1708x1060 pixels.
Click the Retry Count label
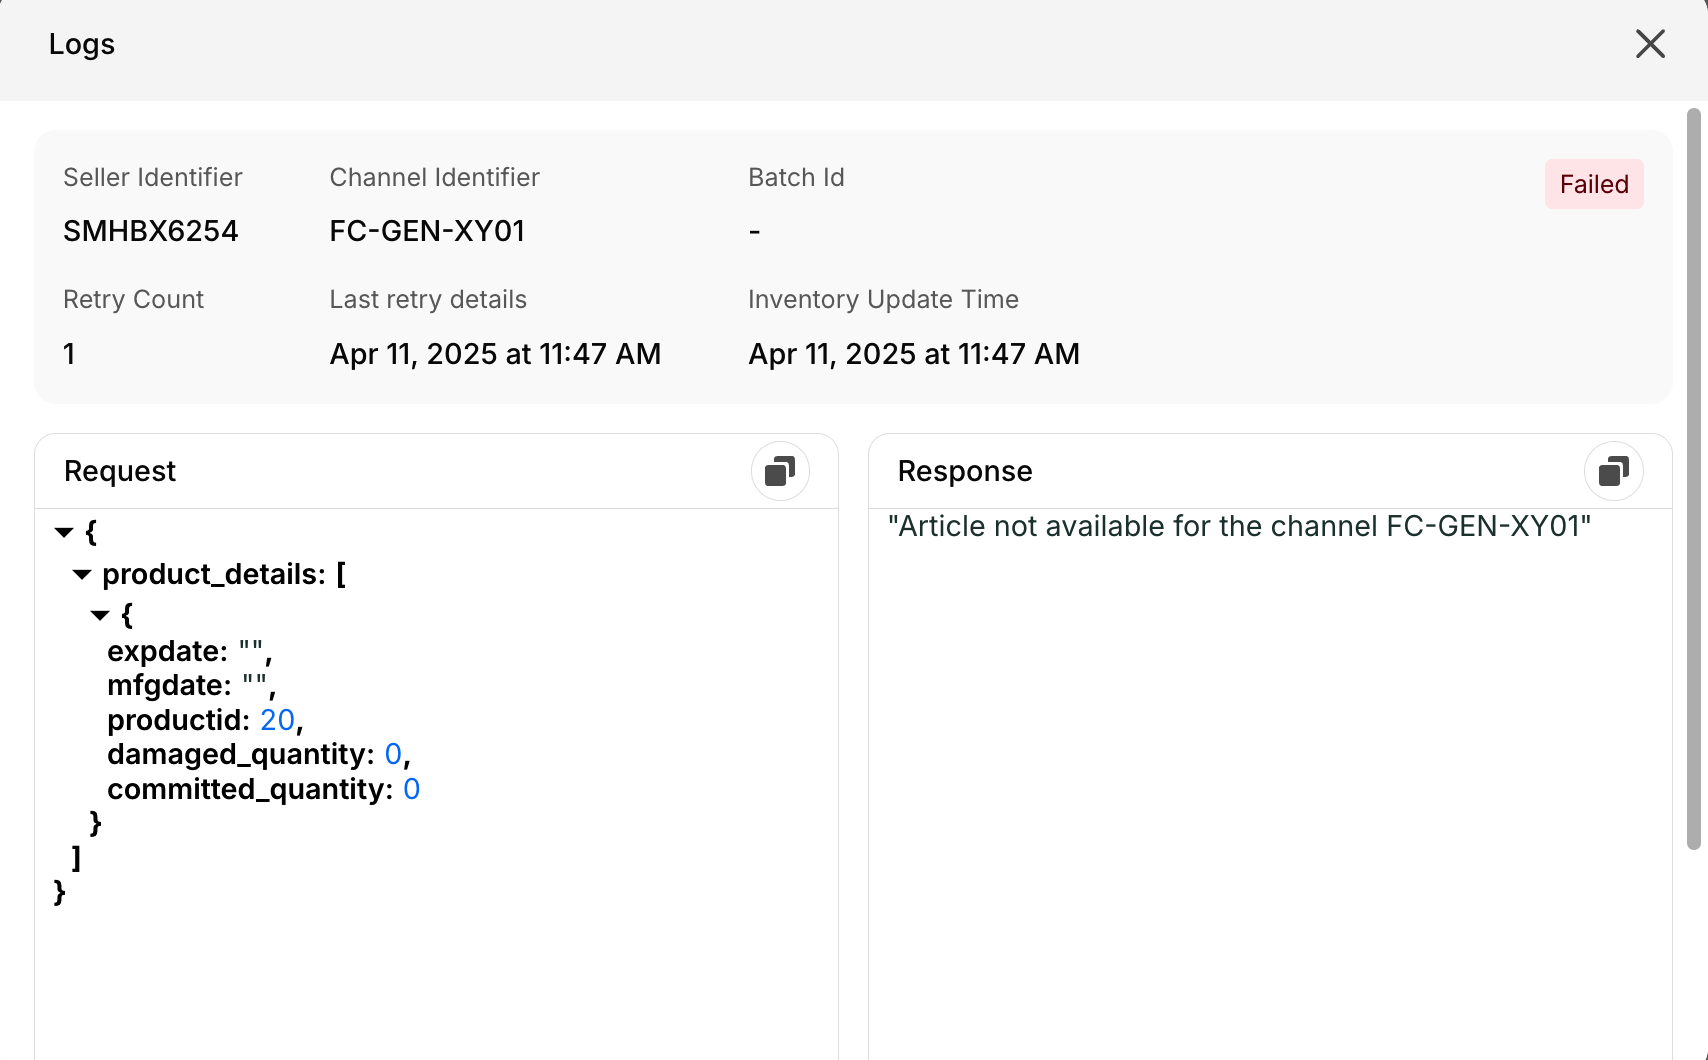pyautogui.click(x=133, y=299)
